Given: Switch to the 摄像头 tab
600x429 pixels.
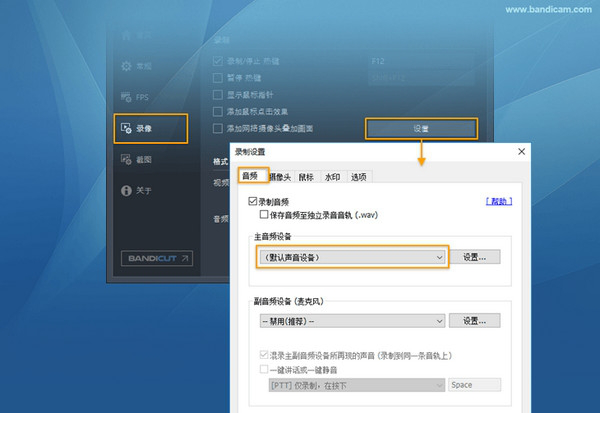Looking at the screenshot, I should click(x=280, y=177).
